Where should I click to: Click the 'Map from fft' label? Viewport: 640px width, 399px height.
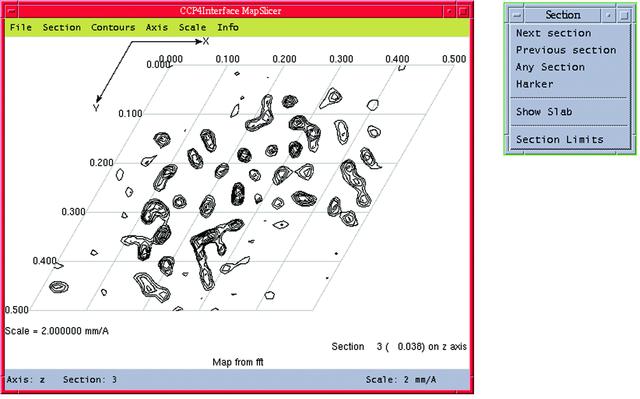pos(238,362)
